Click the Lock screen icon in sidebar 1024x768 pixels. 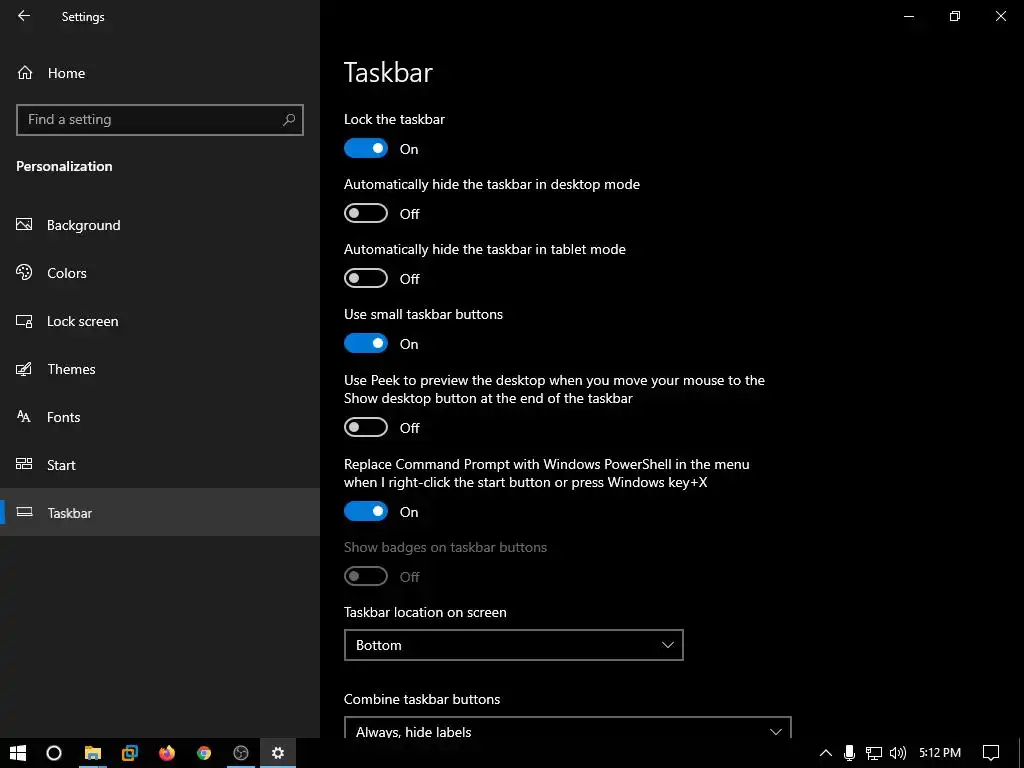coord(24,321)
